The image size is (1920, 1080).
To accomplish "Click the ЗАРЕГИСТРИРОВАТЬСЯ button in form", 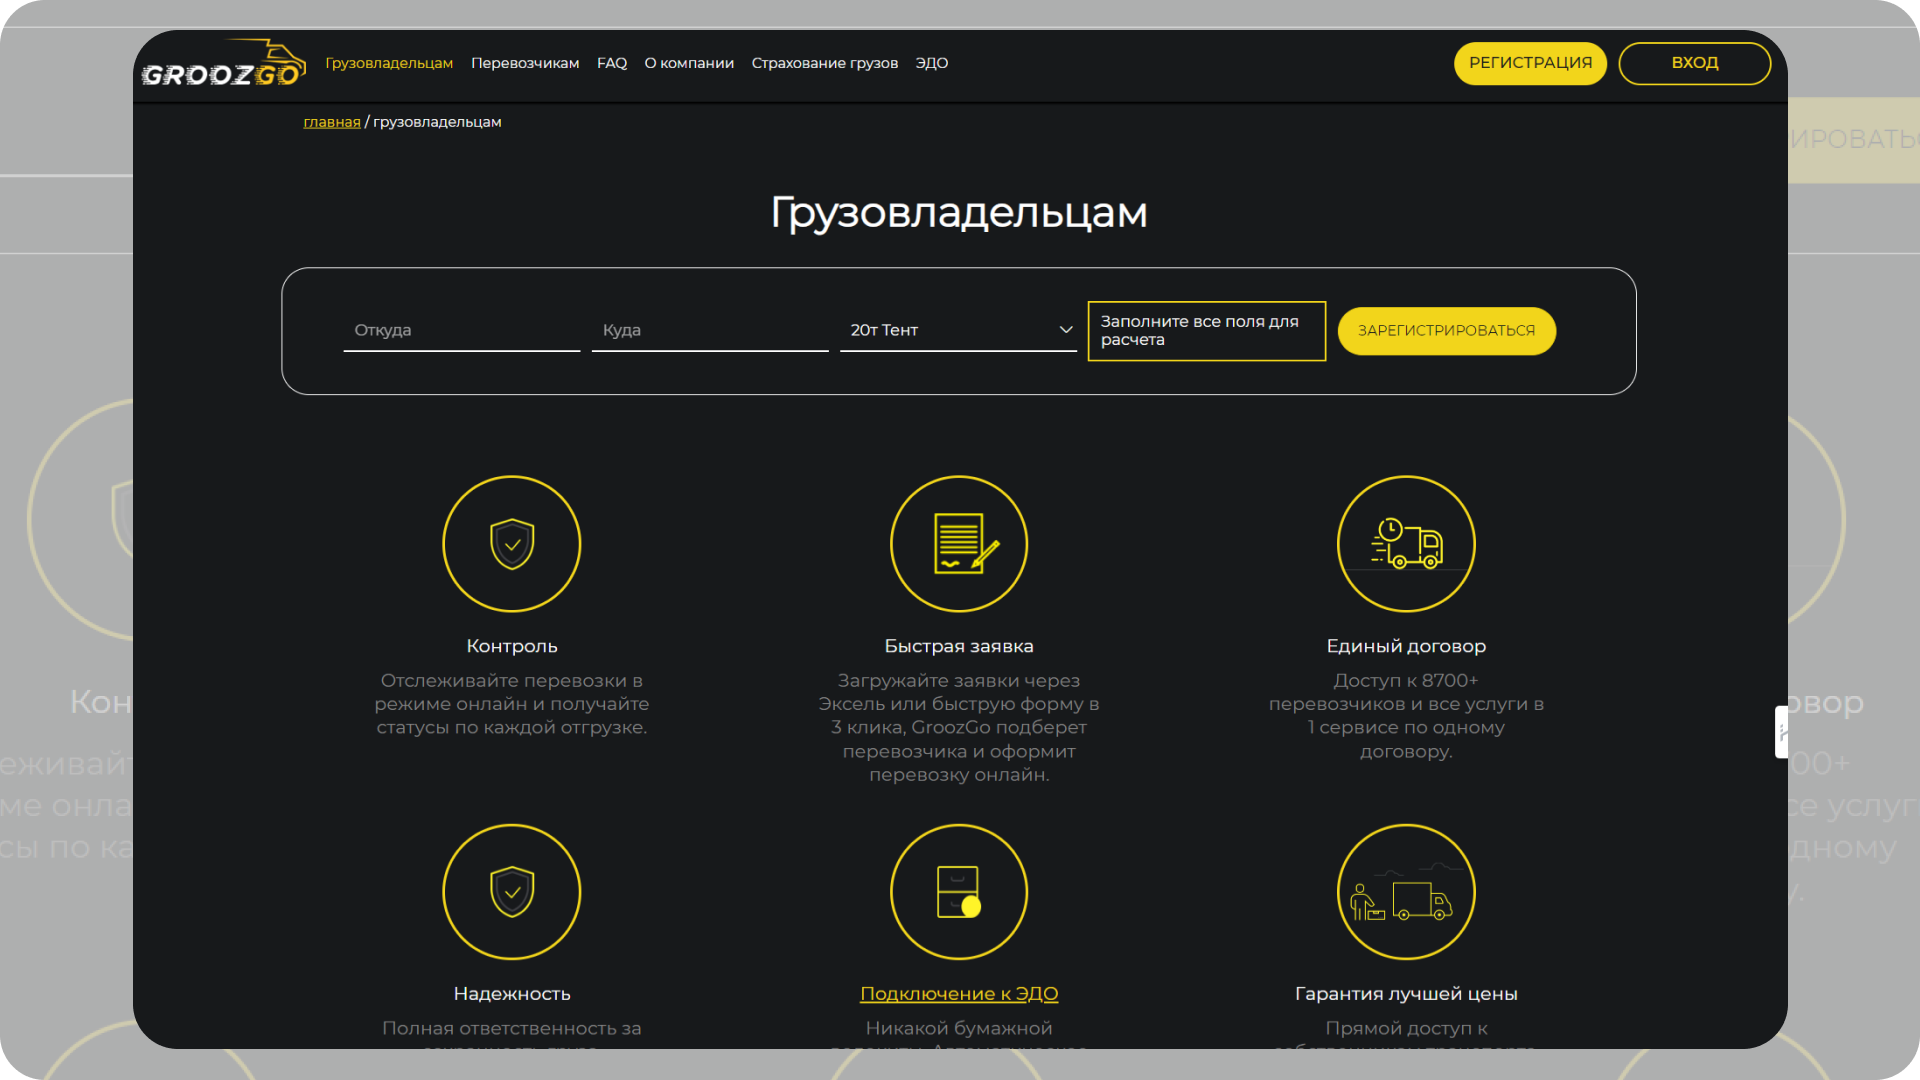I will pos(1446,331).
